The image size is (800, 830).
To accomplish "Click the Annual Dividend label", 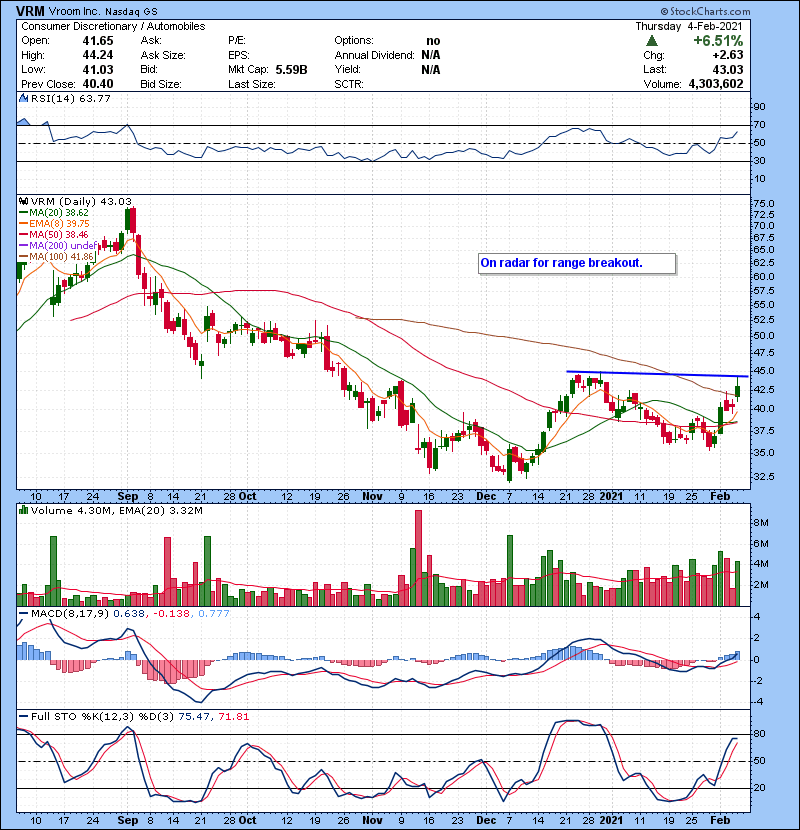I will tap(374, 55).
